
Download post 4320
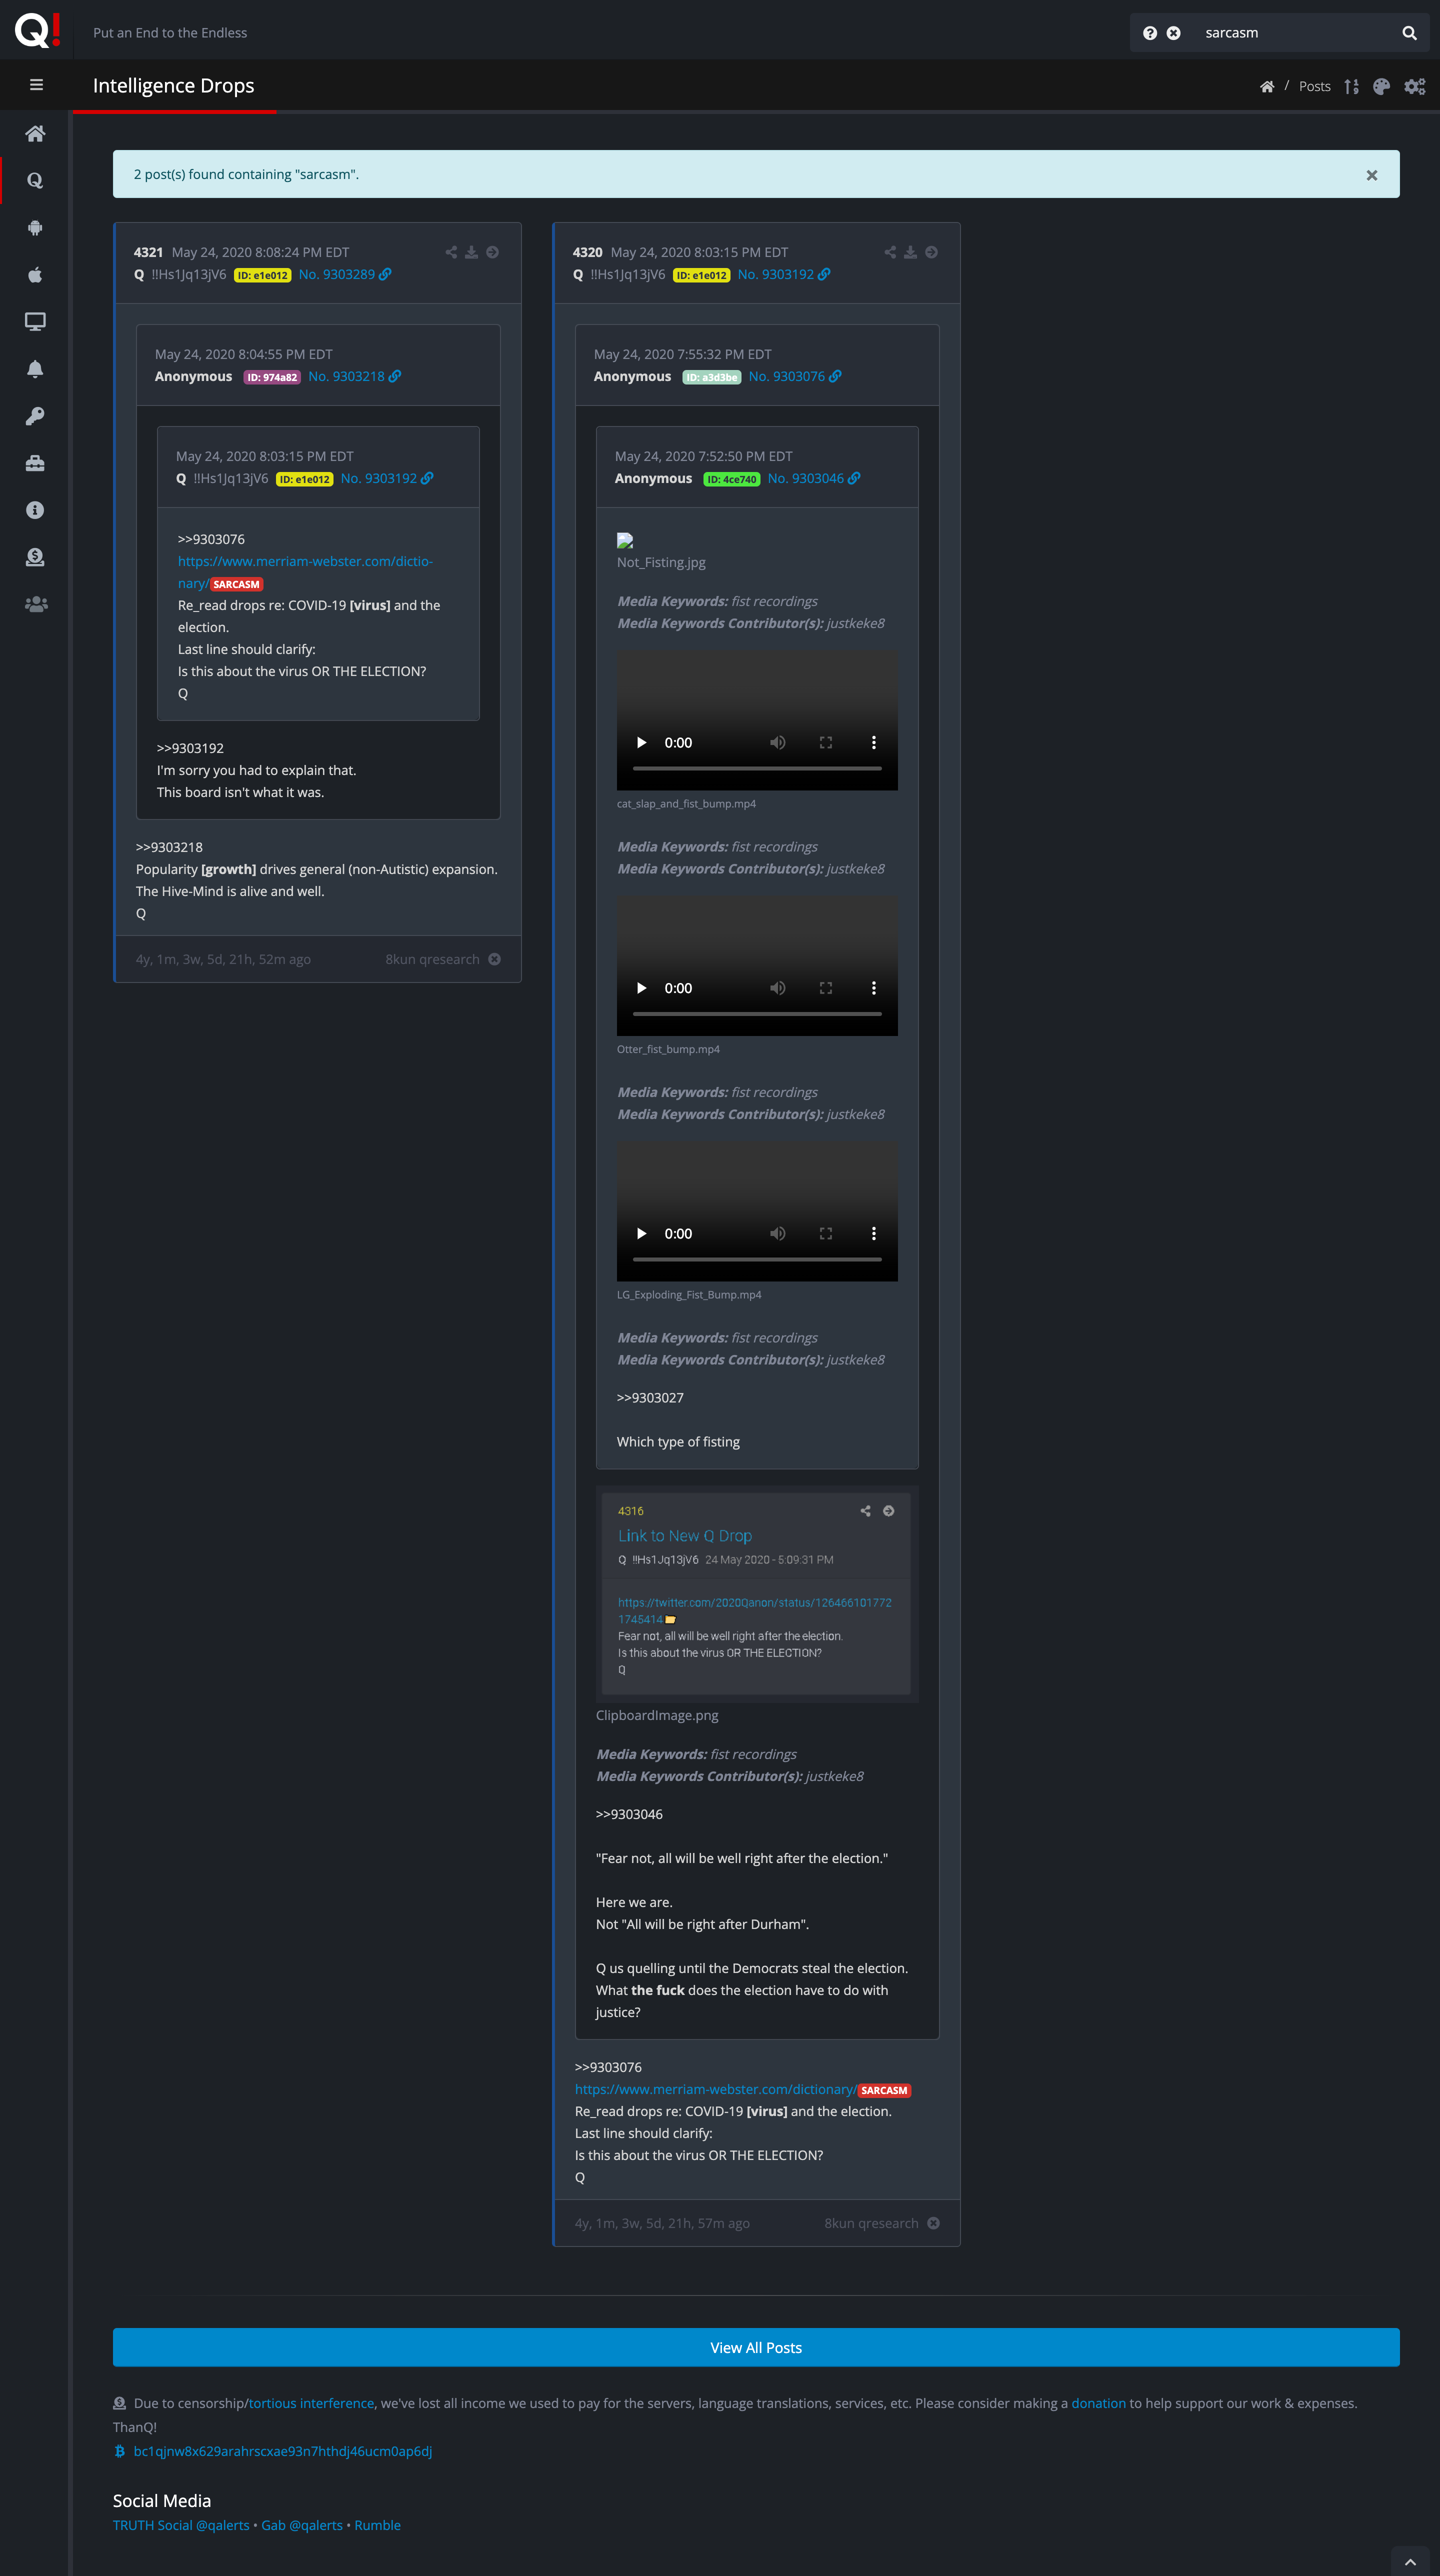coord(910,252)
